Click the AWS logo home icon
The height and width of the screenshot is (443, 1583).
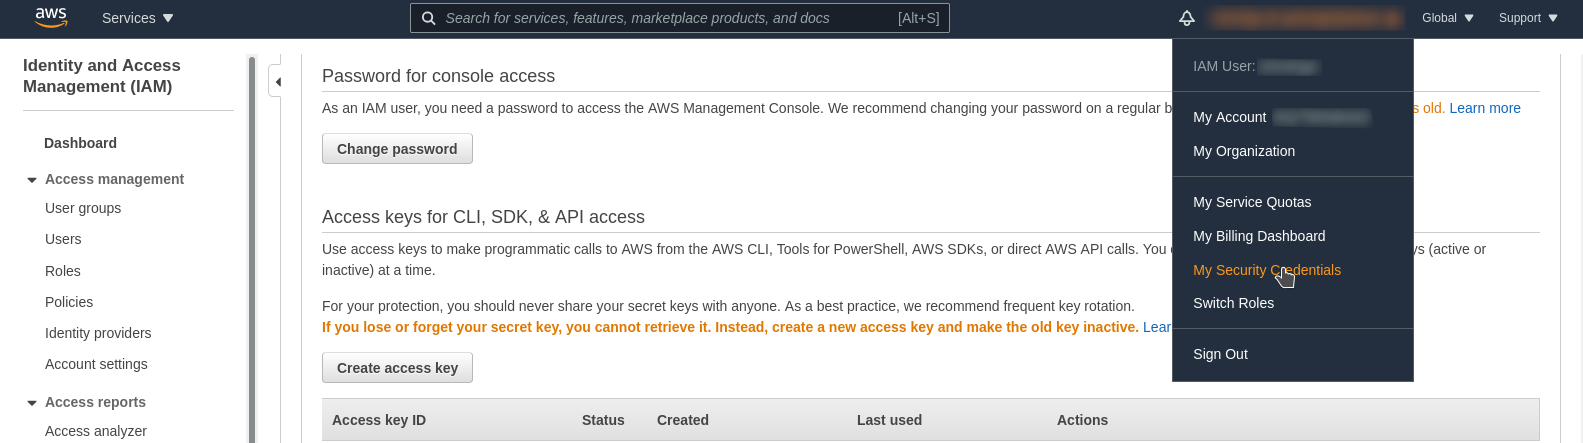pos(51,17)
